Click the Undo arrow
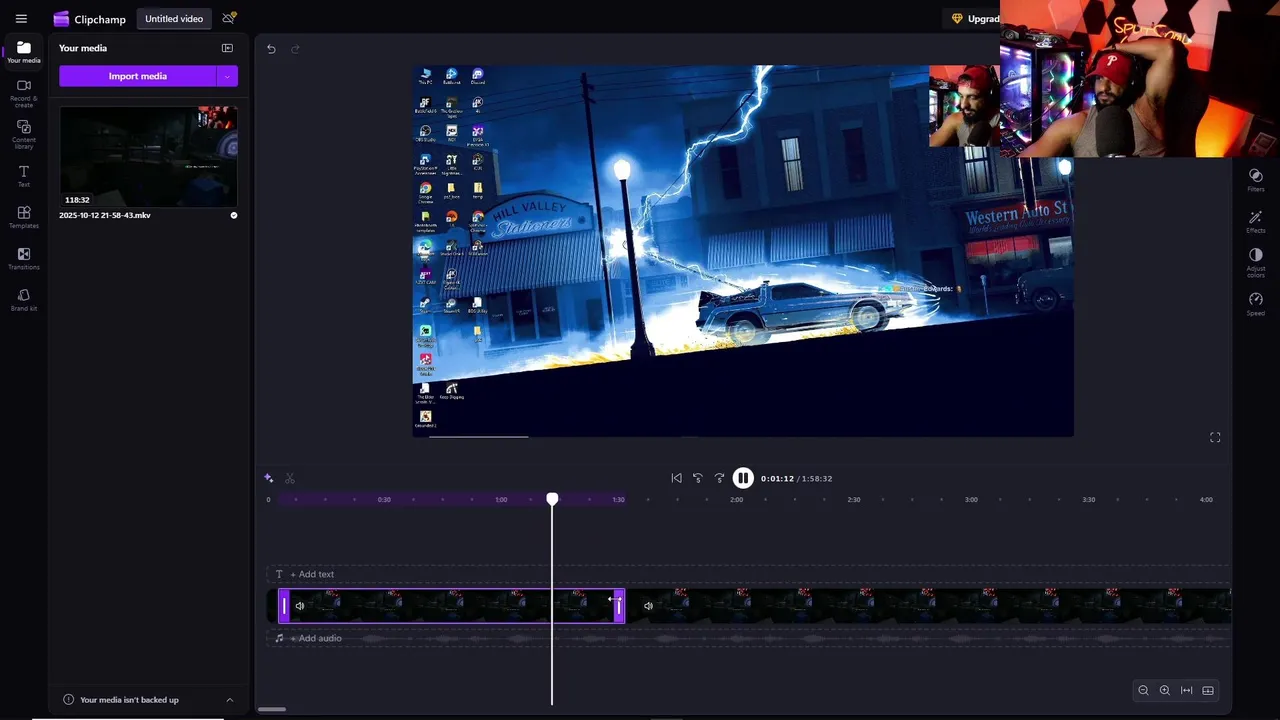Screen dimensions: 1280x720 click(x=271, y=49)
